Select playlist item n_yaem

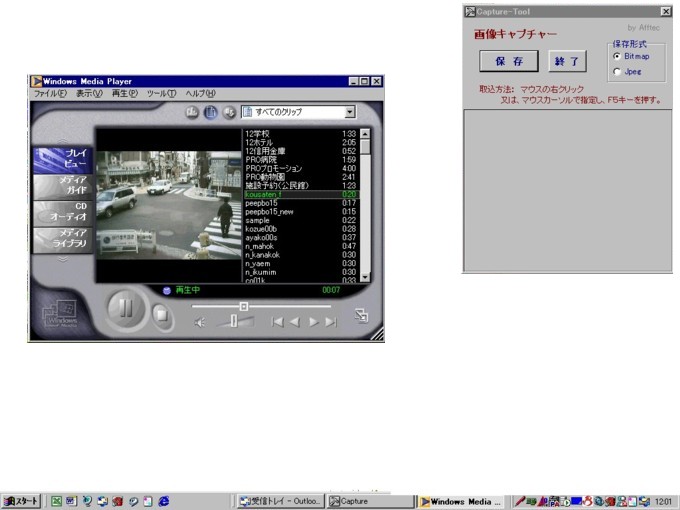point(301,264)
